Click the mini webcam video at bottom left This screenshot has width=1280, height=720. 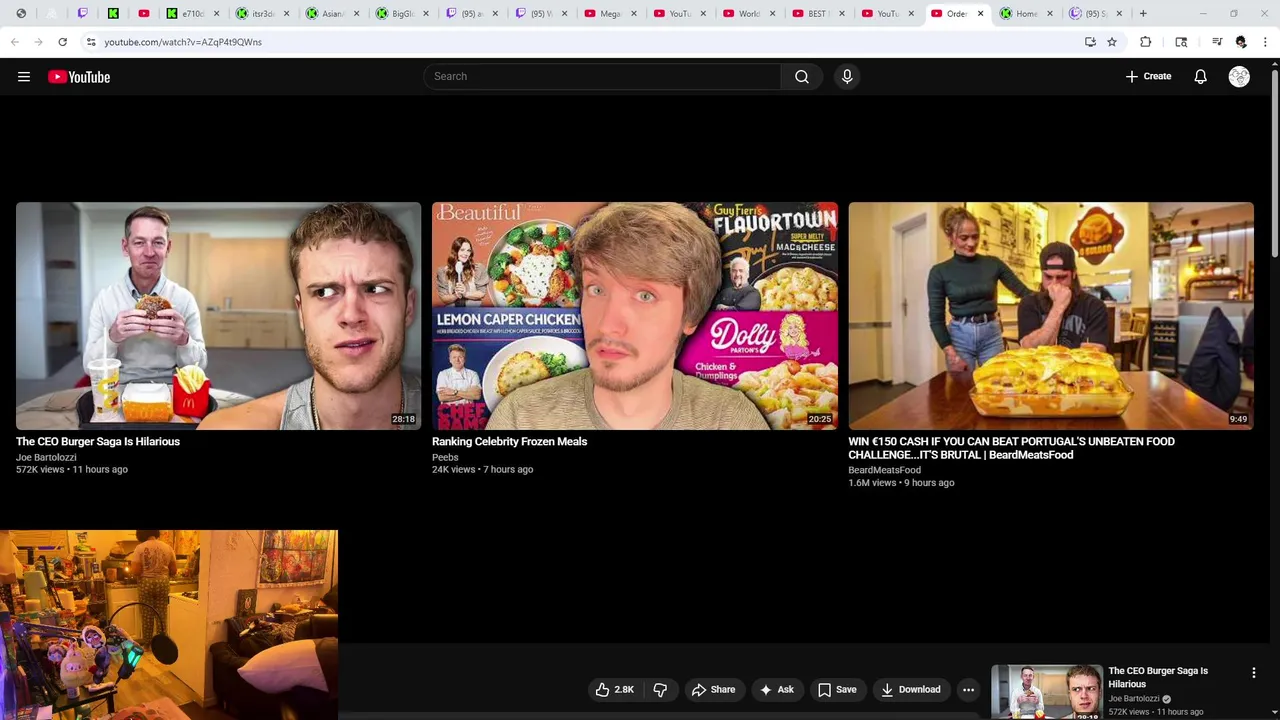click(169, 625)
